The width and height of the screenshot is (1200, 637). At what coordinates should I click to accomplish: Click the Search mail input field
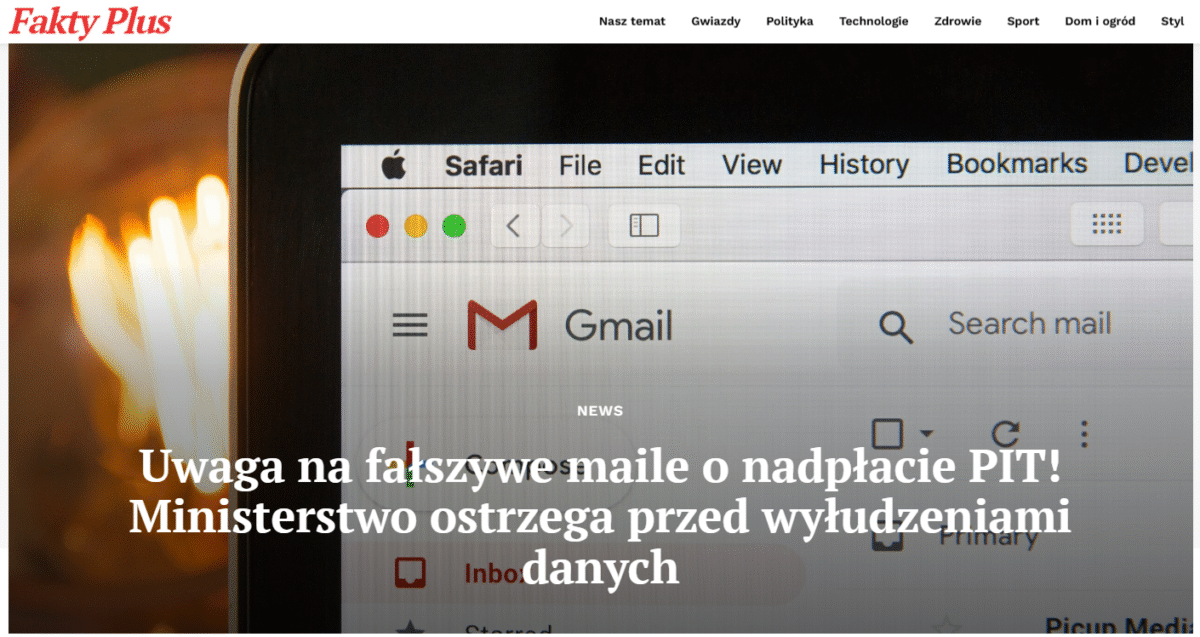tap(1030, 323)
